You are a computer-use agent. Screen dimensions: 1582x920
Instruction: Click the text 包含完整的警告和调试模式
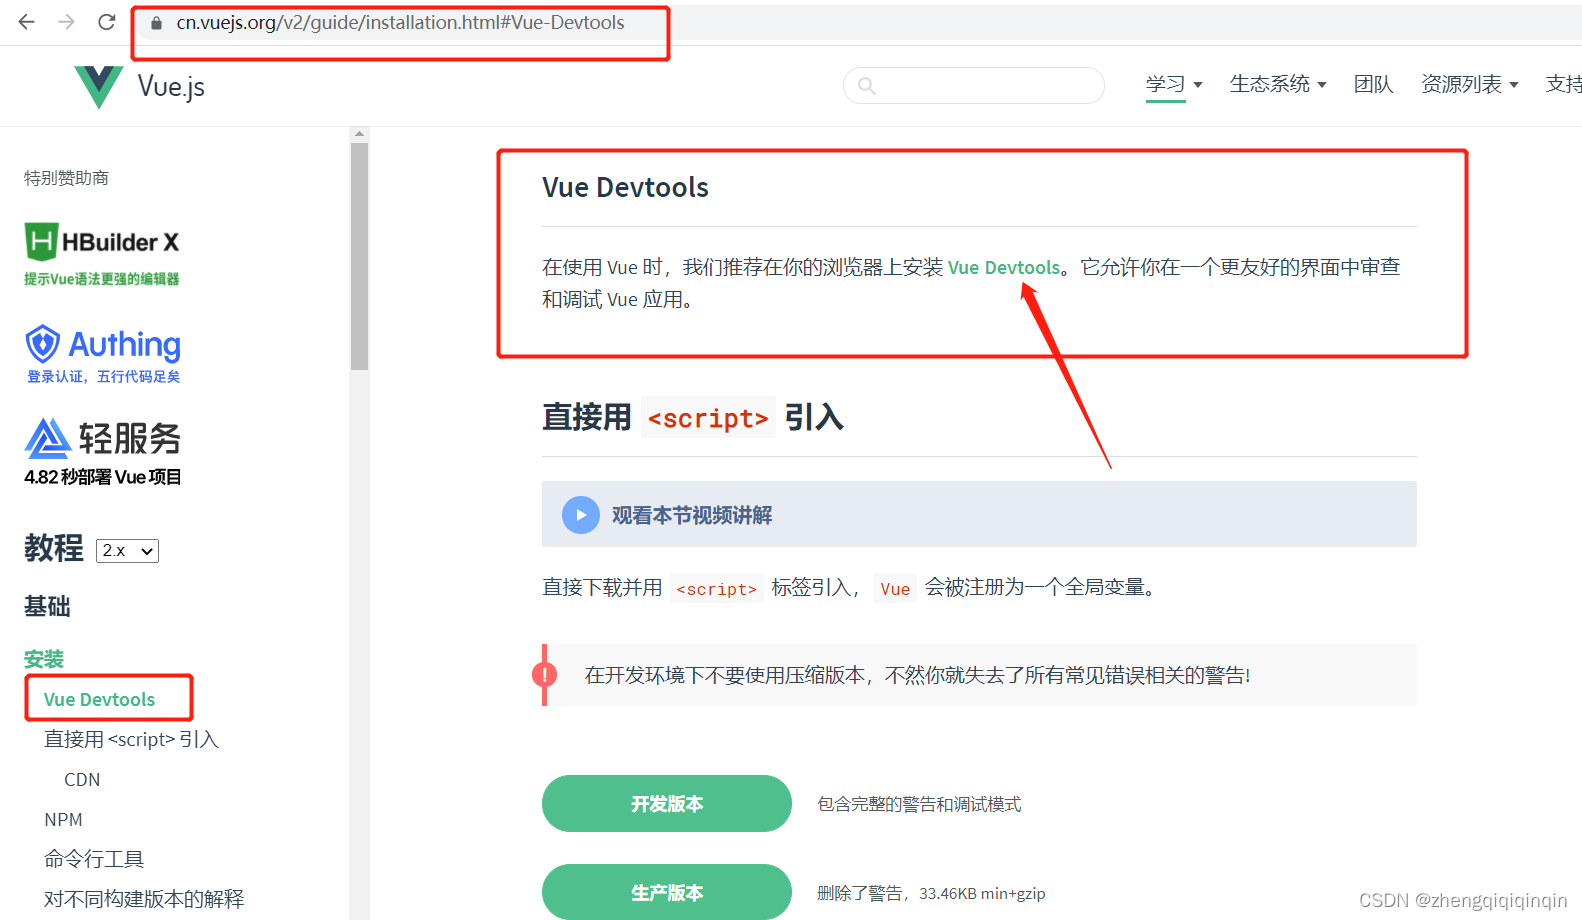pos(919,804)
